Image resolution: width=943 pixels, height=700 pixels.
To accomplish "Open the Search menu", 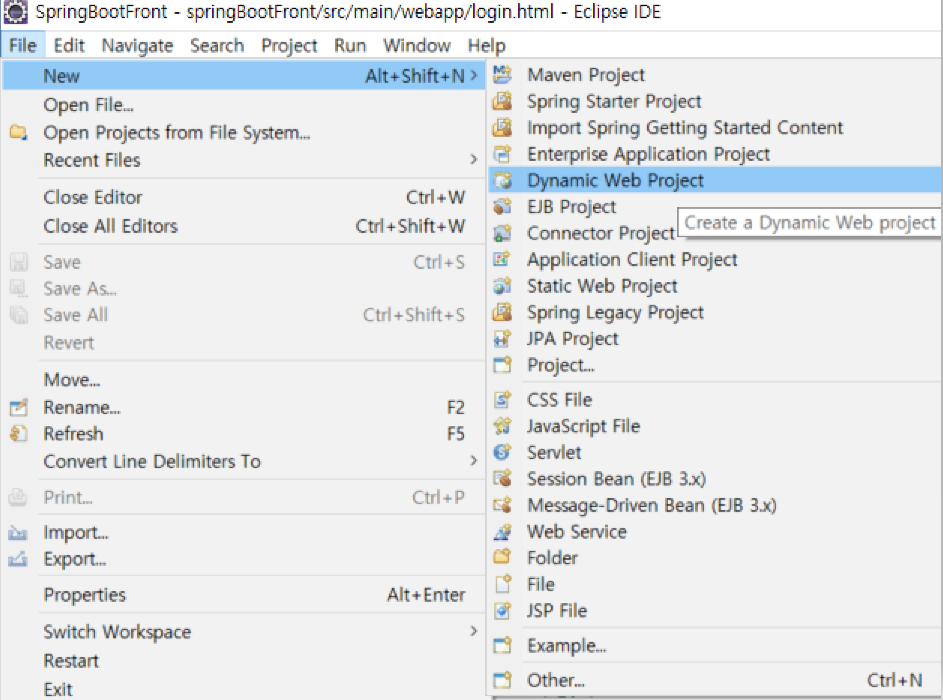I will 217,45.
